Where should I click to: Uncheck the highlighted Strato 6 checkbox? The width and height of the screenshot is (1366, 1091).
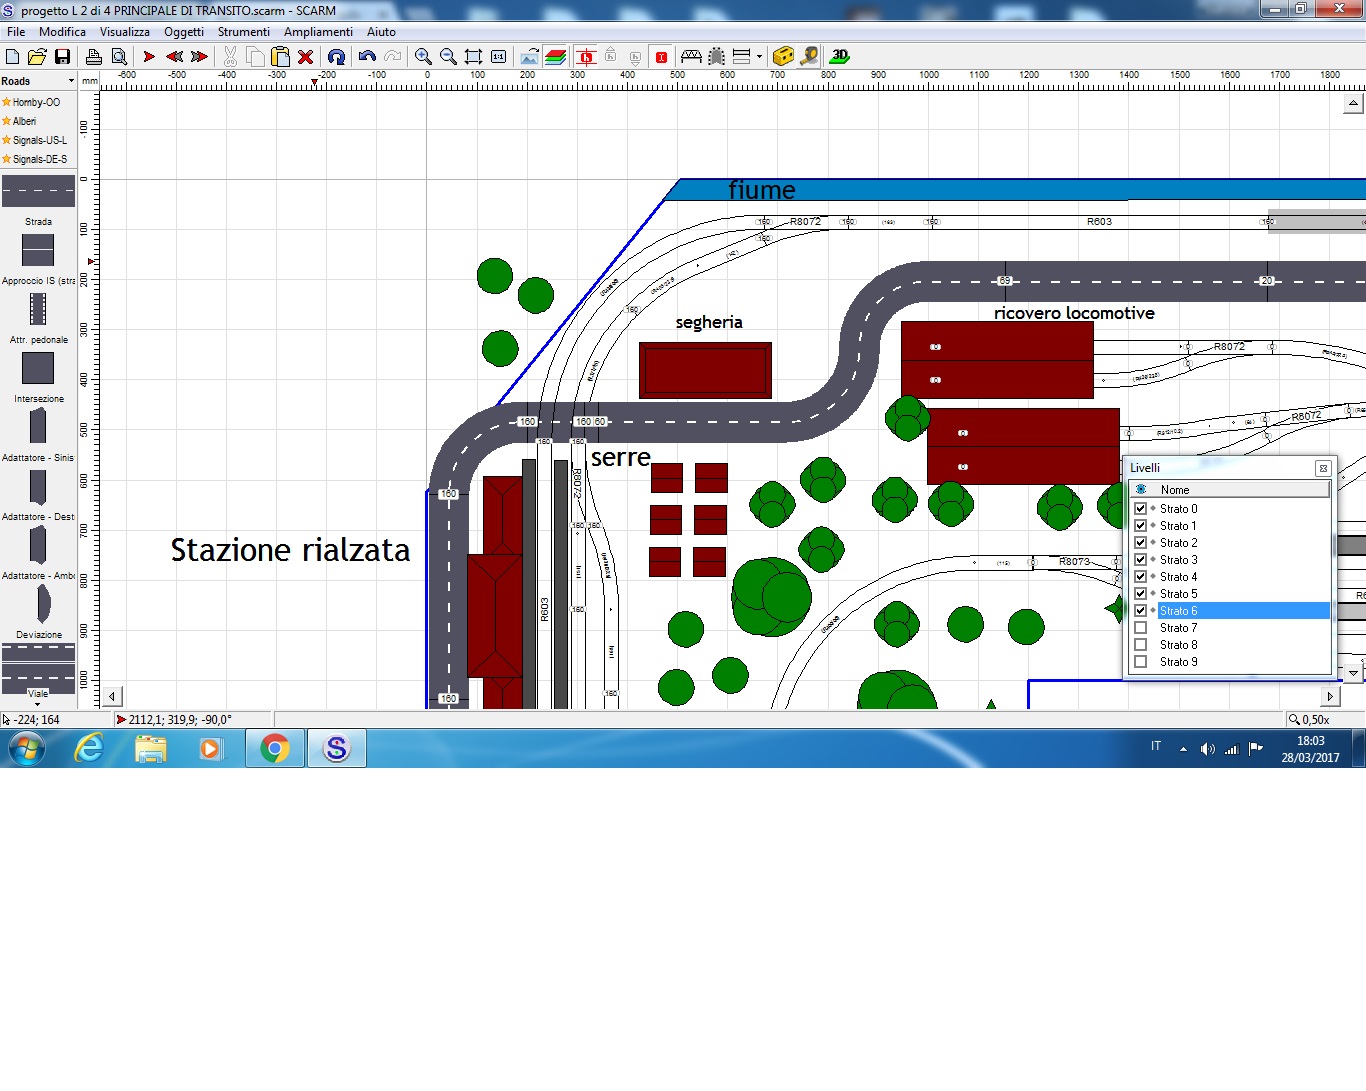click(x=1140, y=611)
